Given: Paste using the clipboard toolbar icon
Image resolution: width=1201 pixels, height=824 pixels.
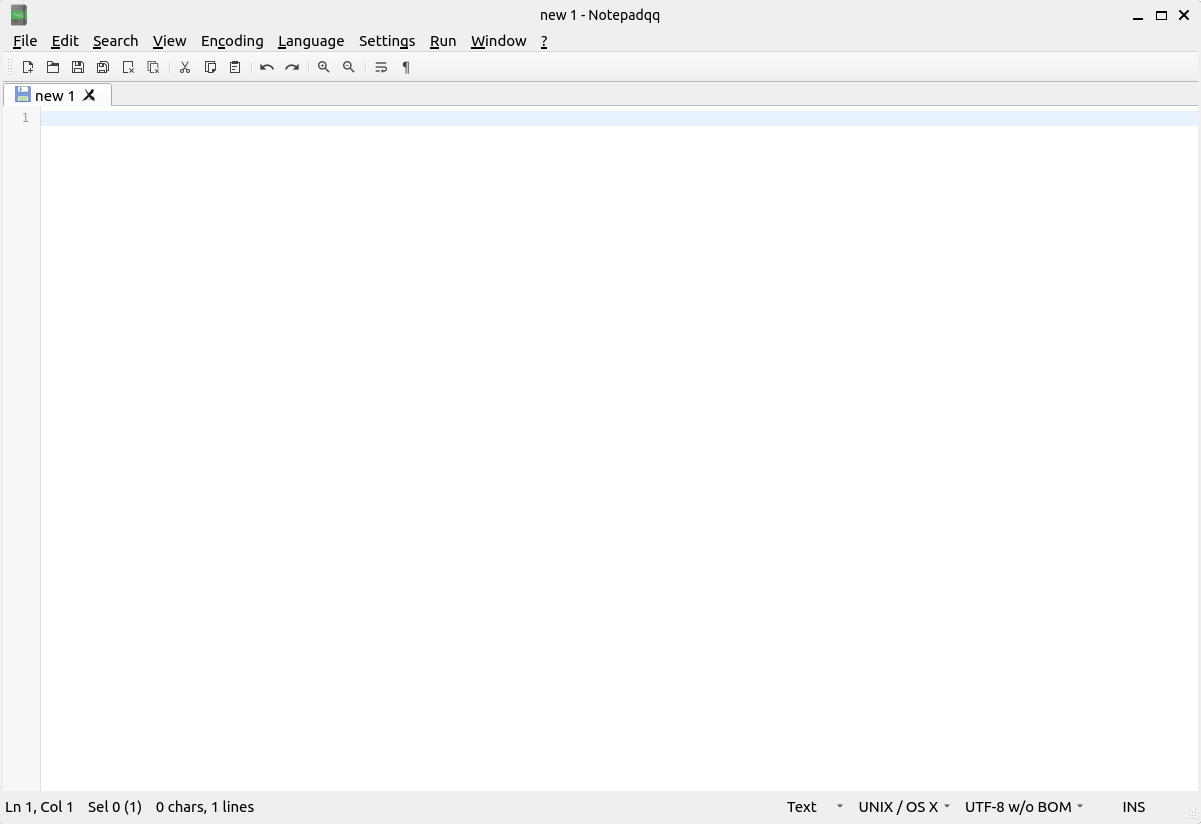Looking at the screenshot, I should click(235, 67).
